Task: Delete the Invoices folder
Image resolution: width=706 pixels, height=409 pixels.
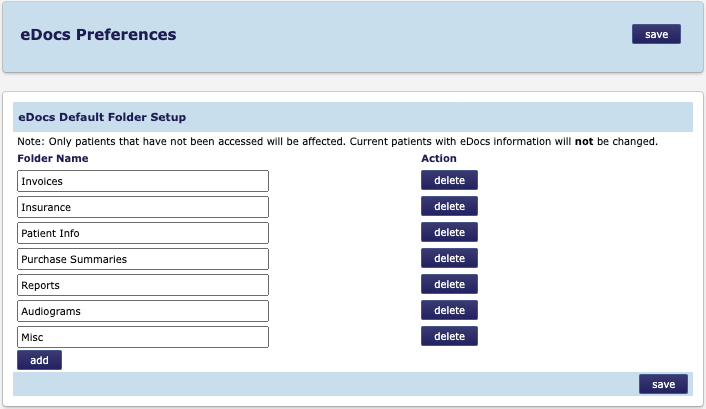Action: [x=449, y=181]
